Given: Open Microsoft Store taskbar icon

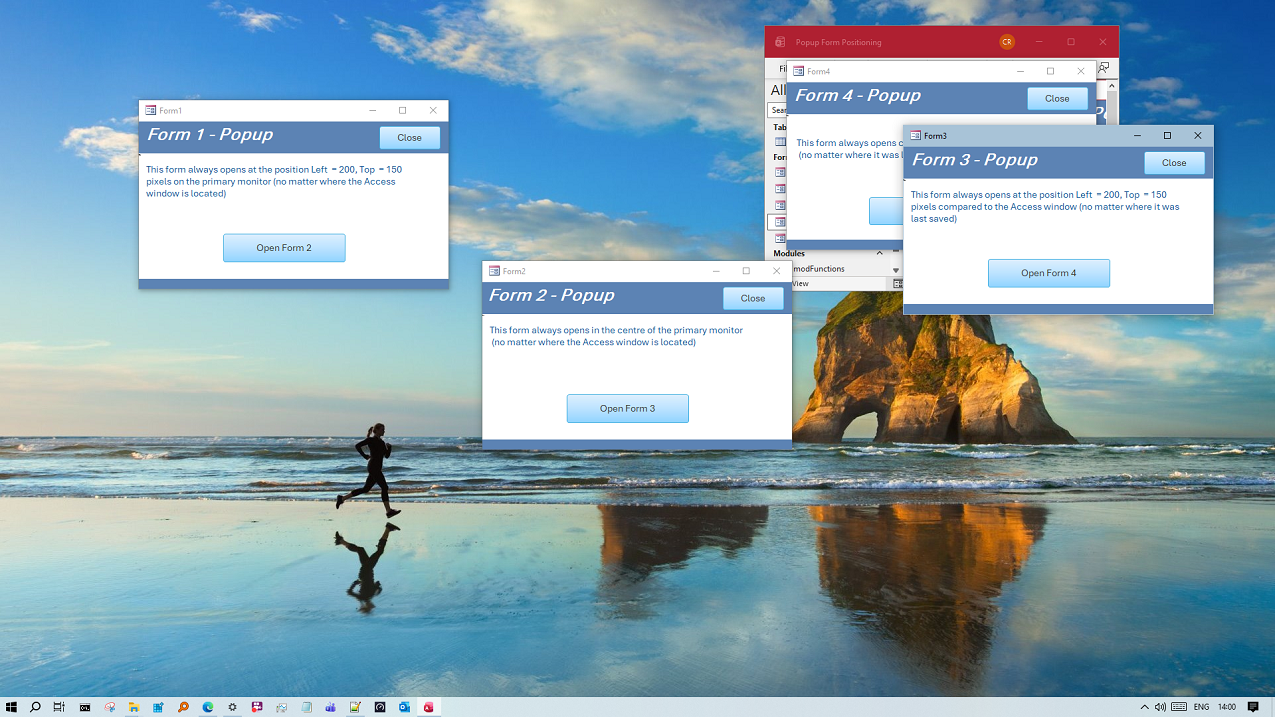Looking at the screenshot, I should pyautogui.click(x=159, y=707).
